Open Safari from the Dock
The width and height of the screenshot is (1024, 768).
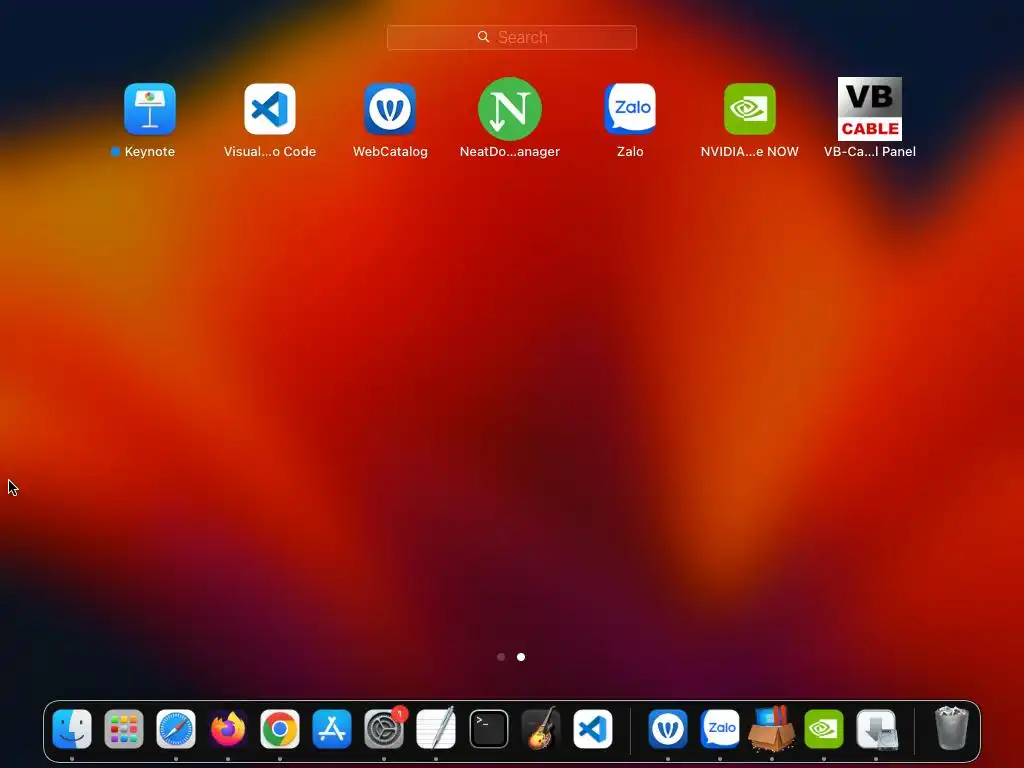(176, 729)
